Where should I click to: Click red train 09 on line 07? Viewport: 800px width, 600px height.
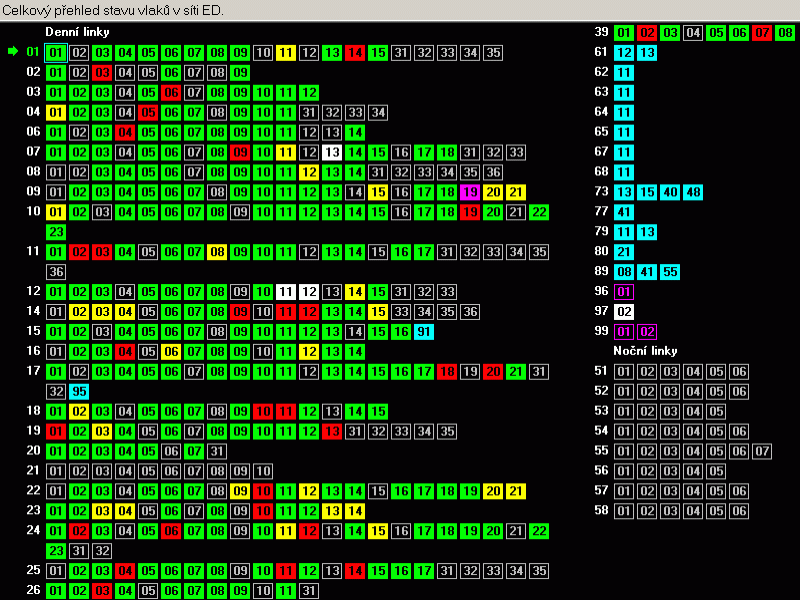(240, 152)
